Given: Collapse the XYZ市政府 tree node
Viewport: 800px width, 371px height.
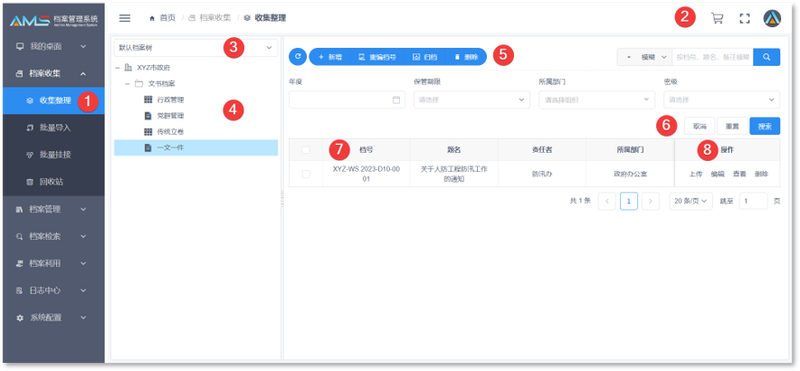Looking at the screenshot, I should (x=118, y=67).
